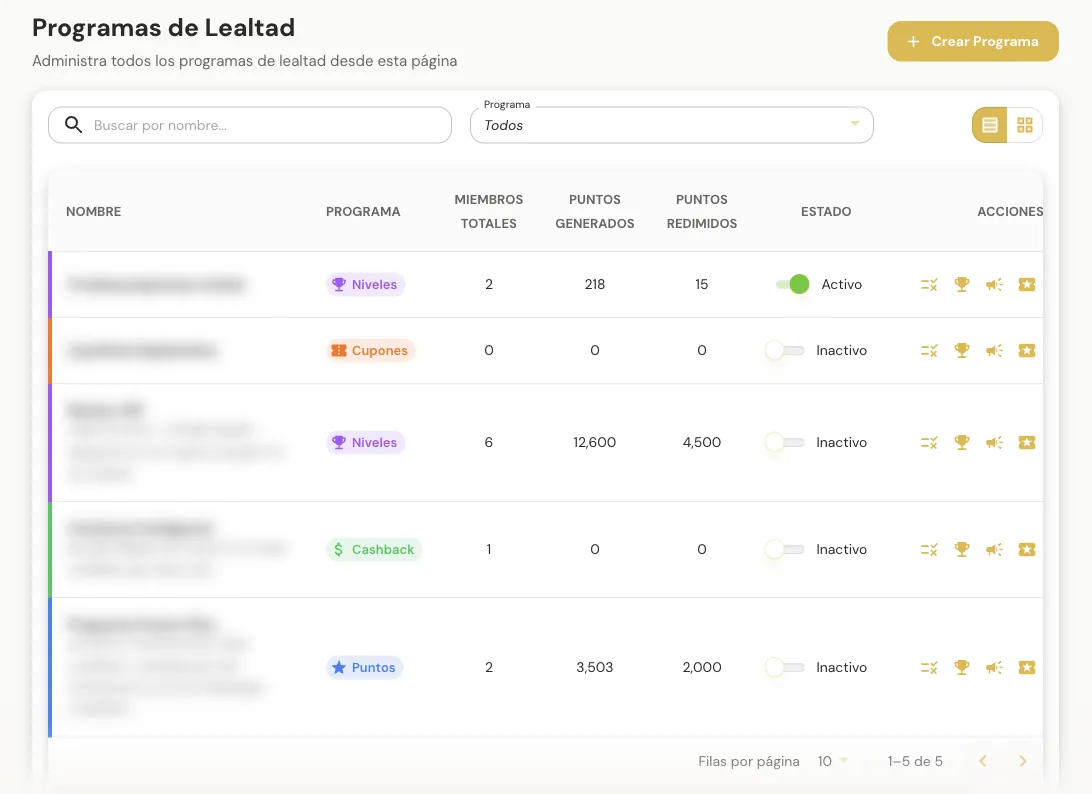This screenshot has height=794, width=1092.
Task: Go to the next page of results
Action: point(1022,761)
